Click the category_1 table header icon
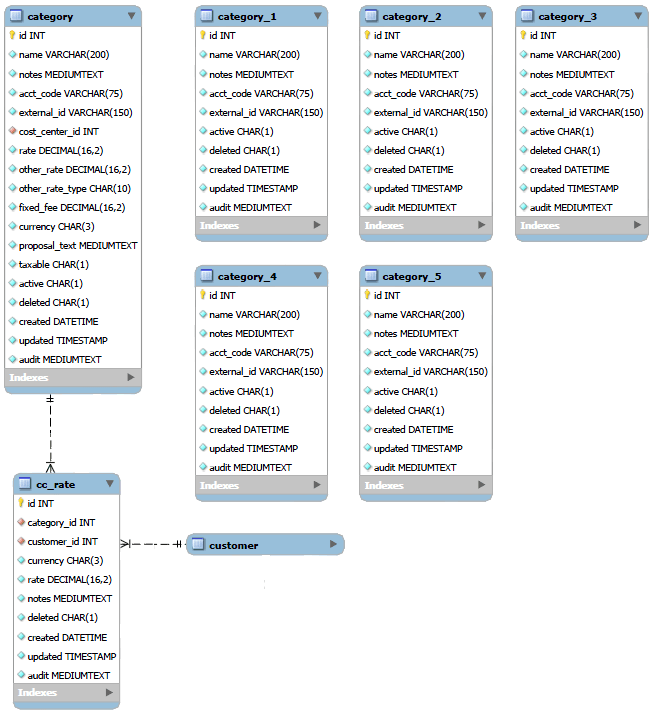652x712 pixels. coord(206,16)
